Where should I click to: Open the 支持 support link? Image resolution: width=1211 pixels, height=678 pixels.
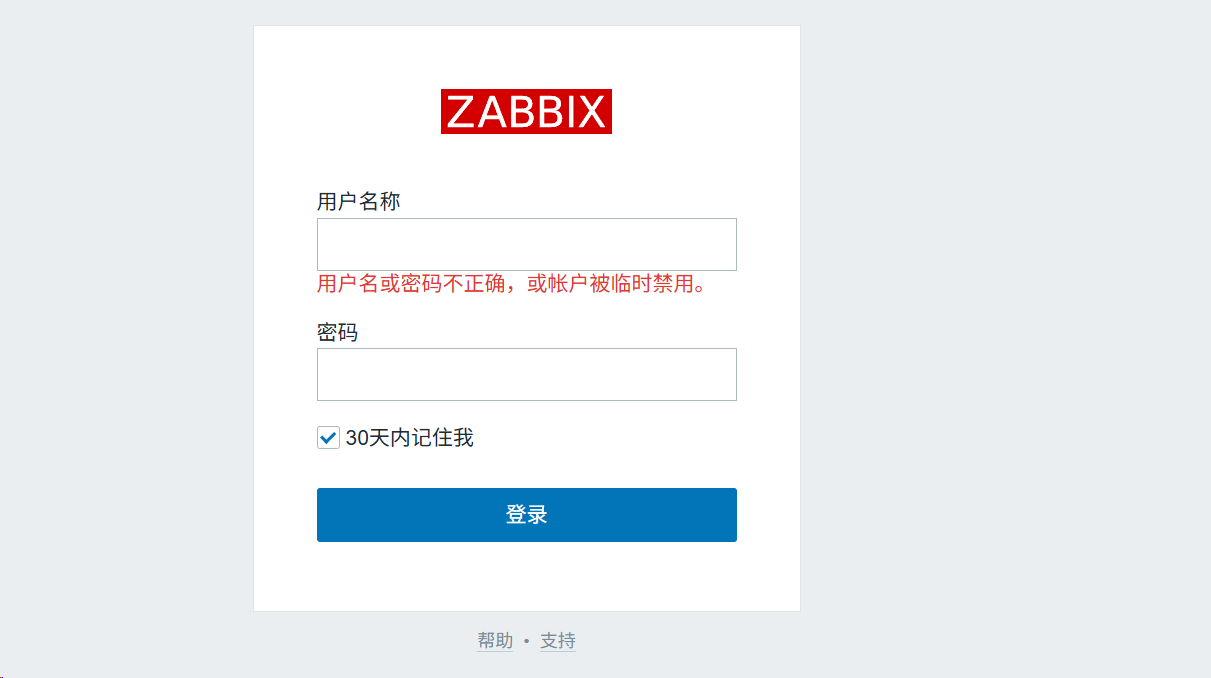click(x=558, y=641)
